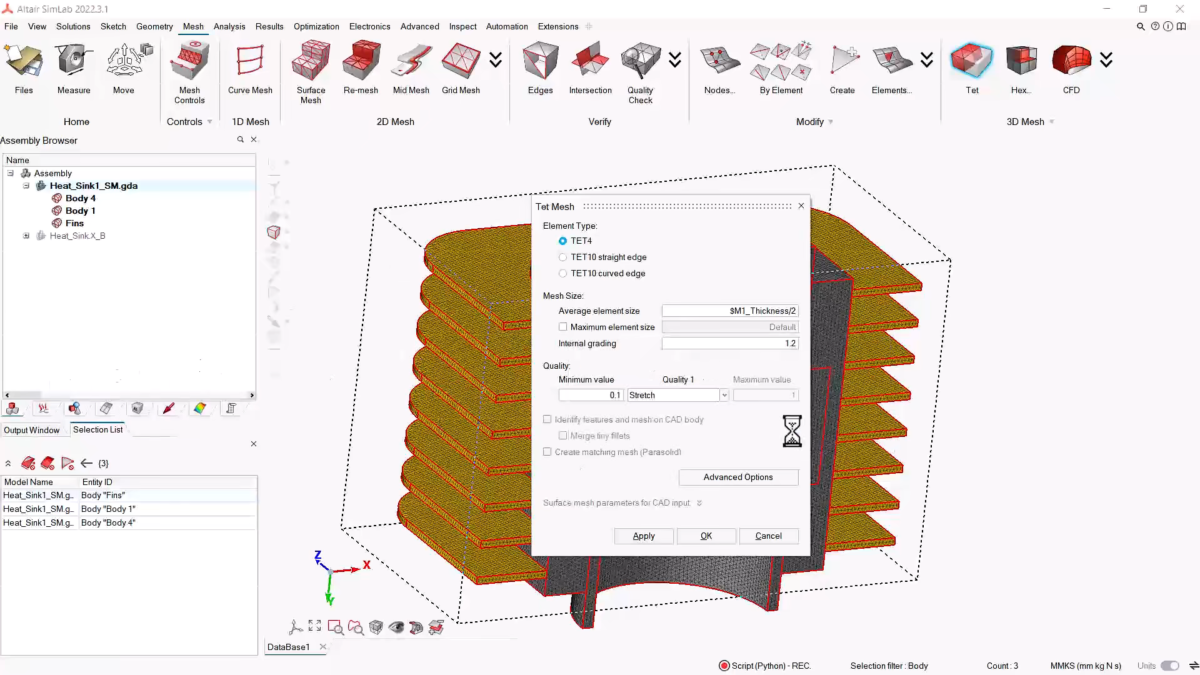The image size is (1200, 675).
Task: Open Advanced Options in Tet Mesh
Action: coord(738,477)
